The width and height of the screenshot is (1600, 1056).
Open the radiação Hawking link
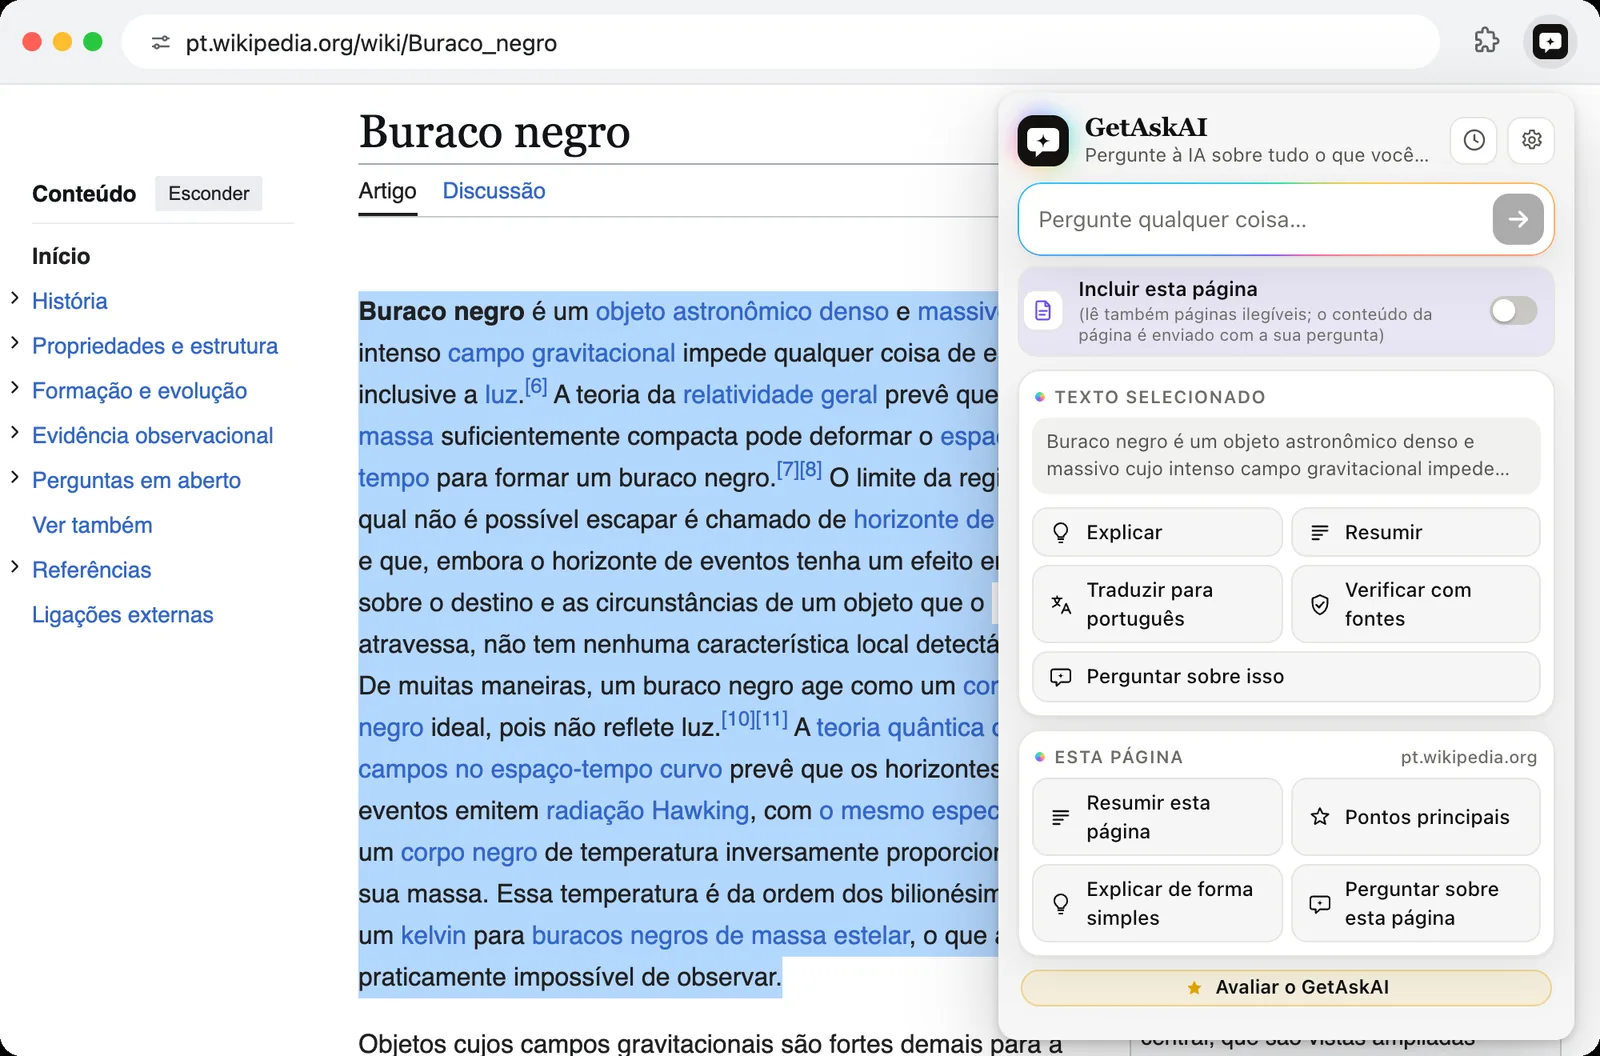click(647, 811)
